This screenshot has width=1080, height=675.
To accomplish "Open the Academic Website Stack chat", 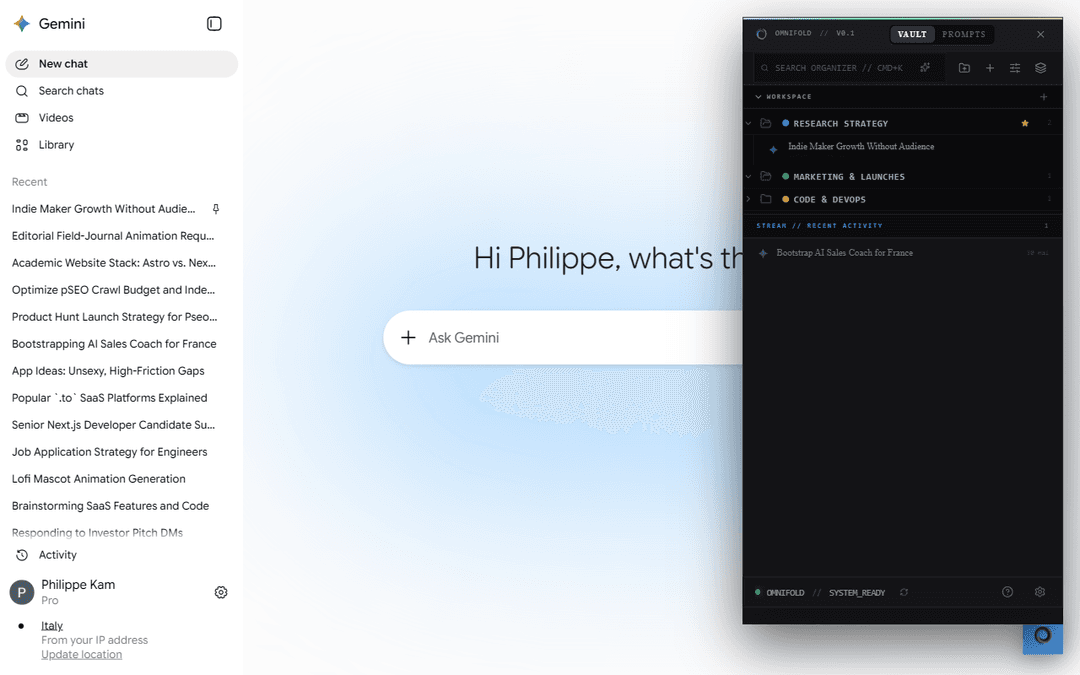I will tap(122, 262).
